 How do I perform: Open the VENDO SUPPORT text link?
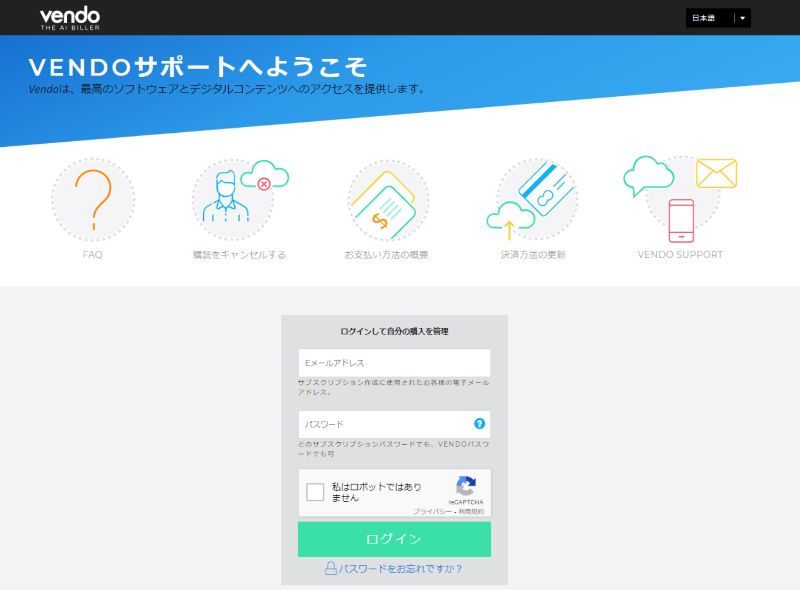point(680,255)
